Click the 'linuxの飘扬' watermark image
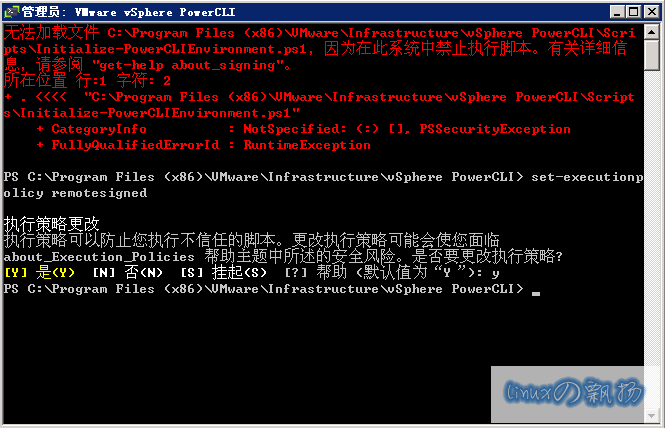 tap(567, 394)
